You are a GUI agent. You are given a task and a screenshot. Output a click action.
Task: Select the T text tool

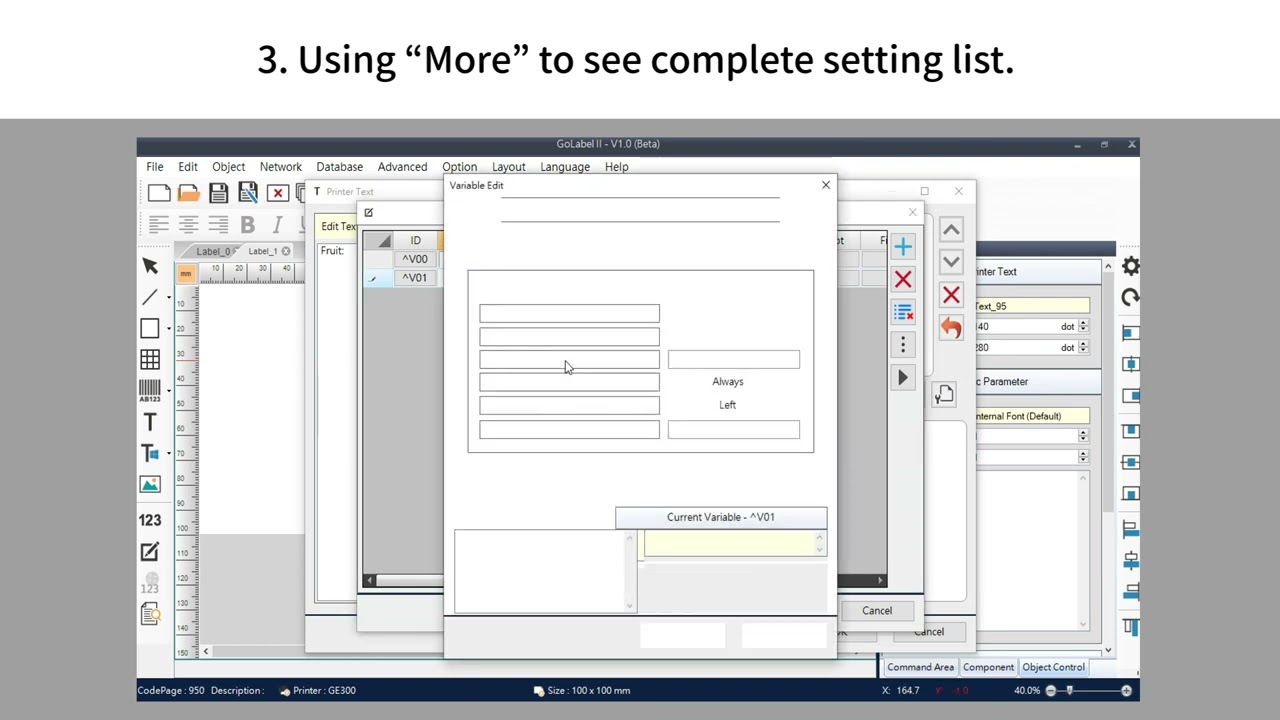pos(150,423)
